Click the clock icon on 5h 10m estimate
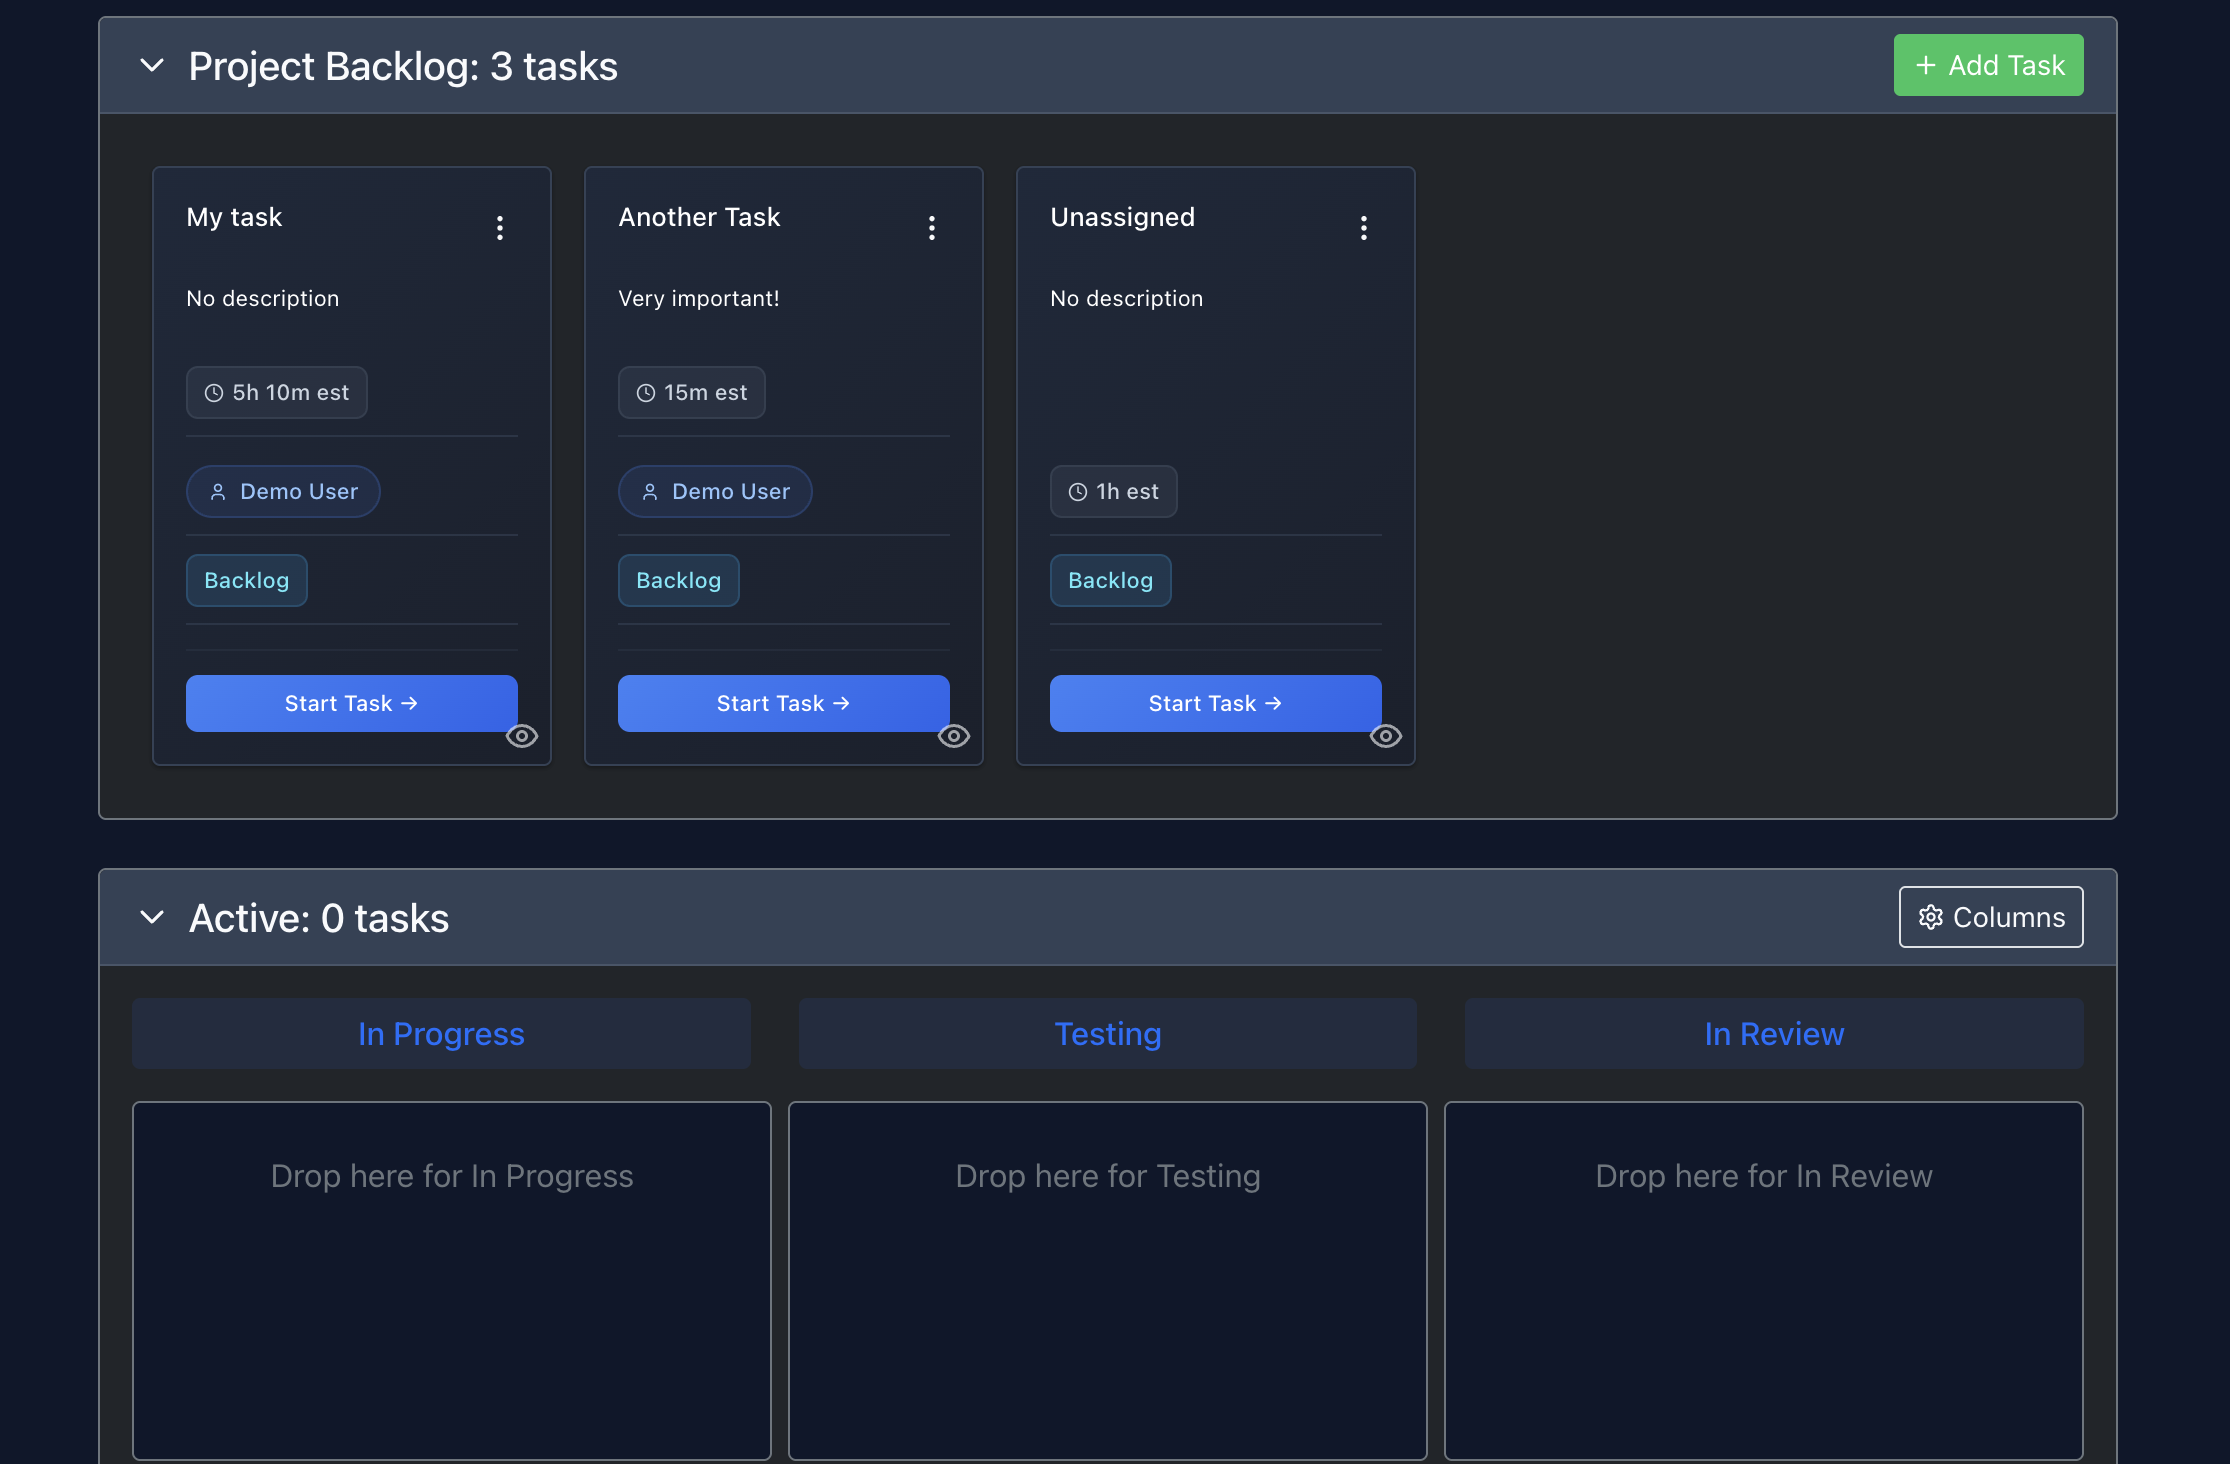 click(213, 392)
